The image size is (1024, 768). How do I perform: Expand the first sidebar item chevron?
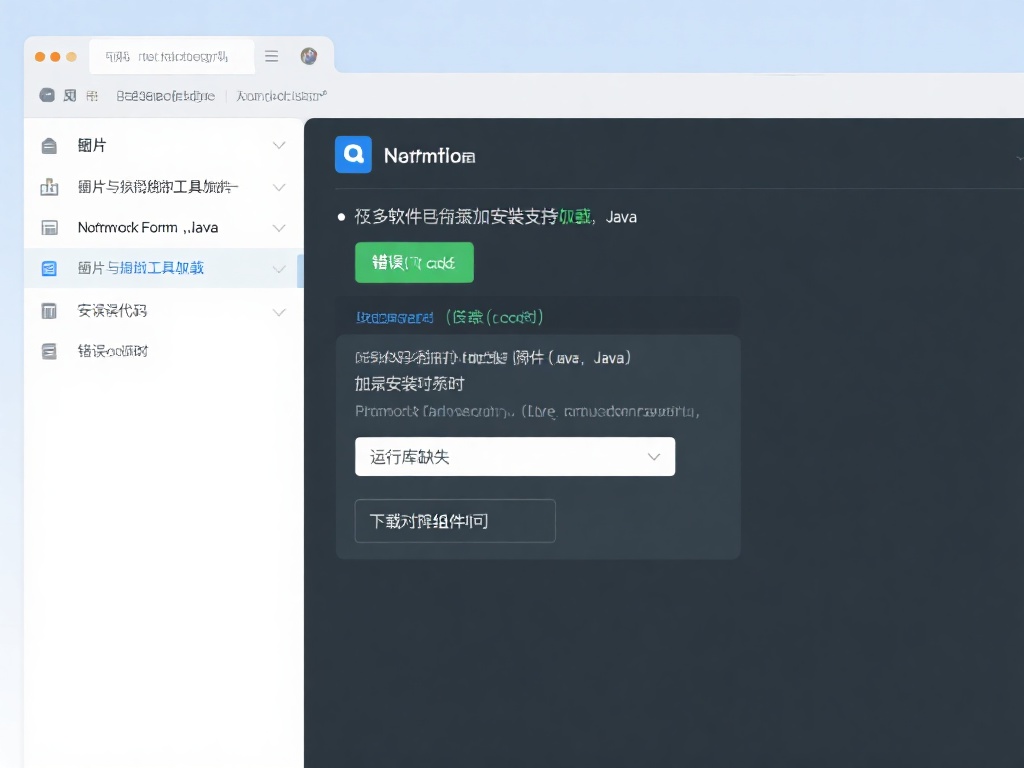click(279, 146)
